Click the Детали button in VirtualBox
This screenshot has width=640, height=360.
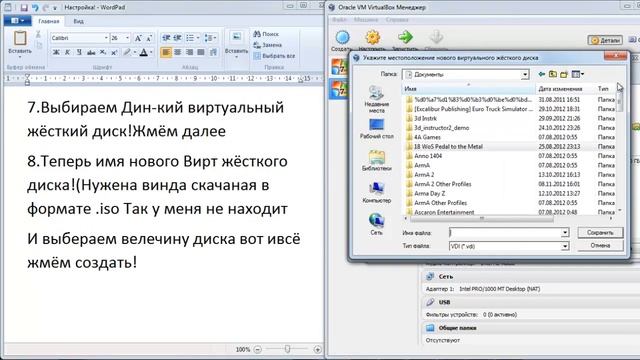click(606, 40)
